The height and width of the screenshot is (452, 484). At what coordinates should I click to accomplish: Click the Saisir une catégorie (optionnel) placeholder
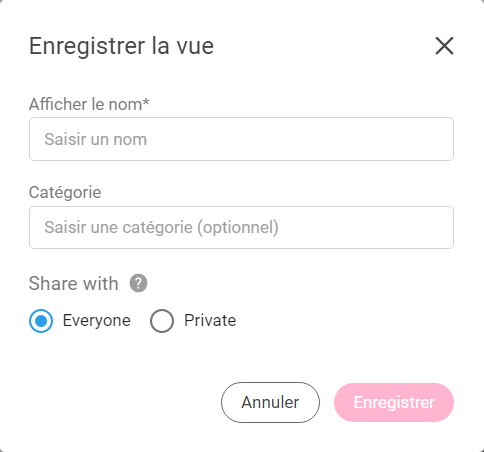pyautogui.click(x=161, y=228)
